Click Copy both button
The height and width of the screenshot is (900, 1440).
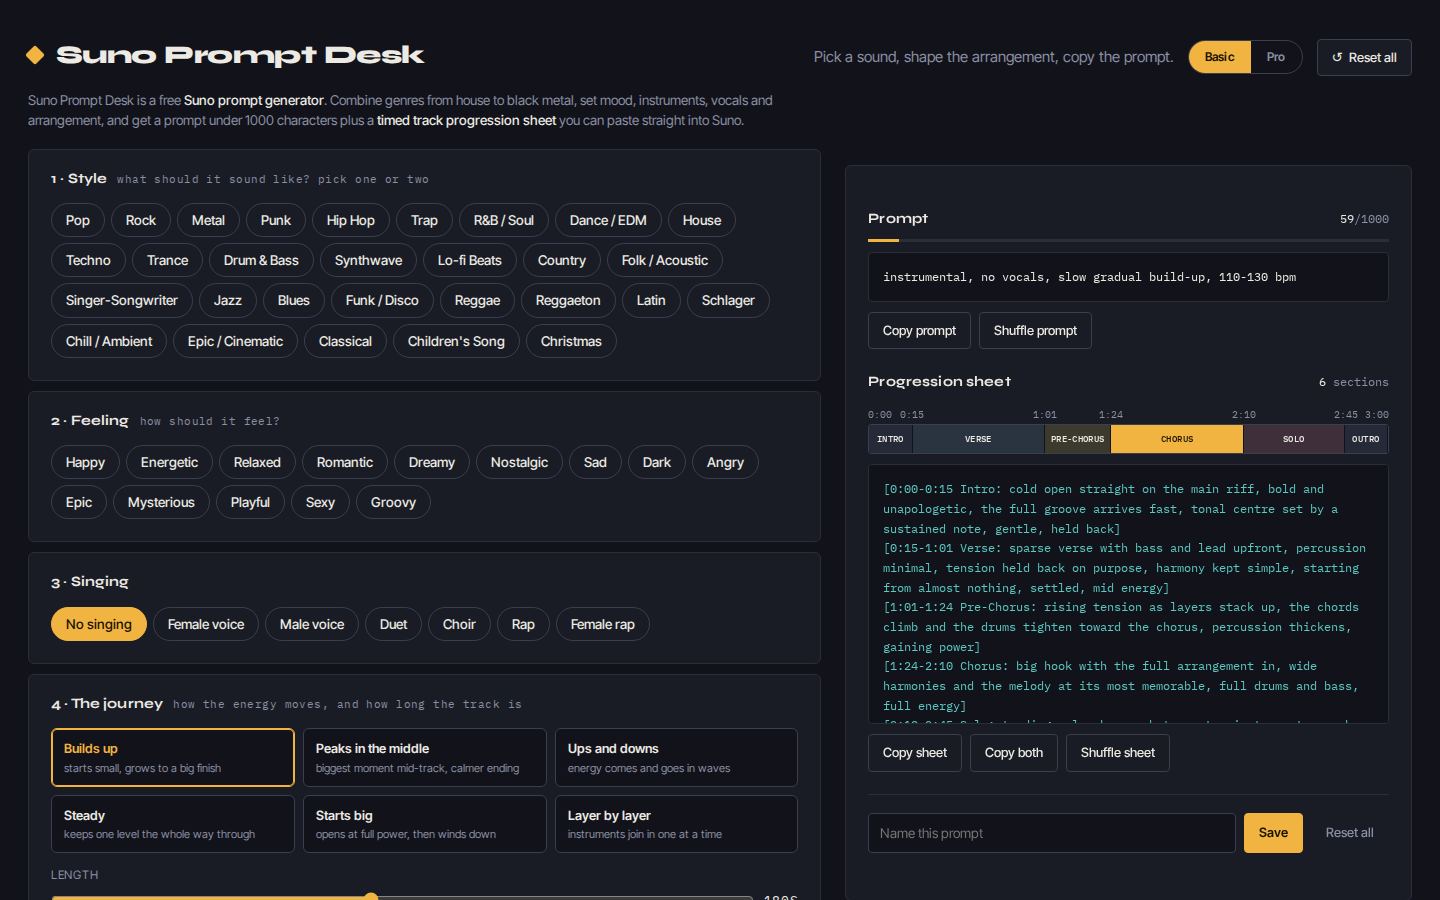[1014, 753]
